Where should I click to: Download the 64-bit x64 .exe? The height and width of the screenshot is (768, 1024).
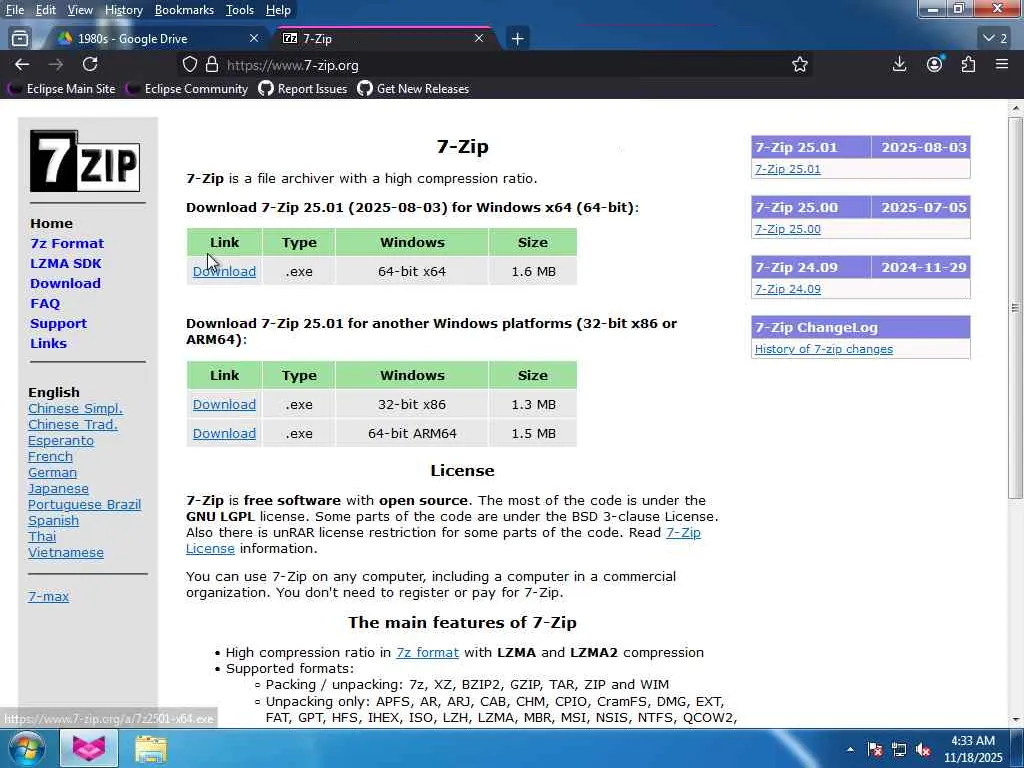(224, 272)
